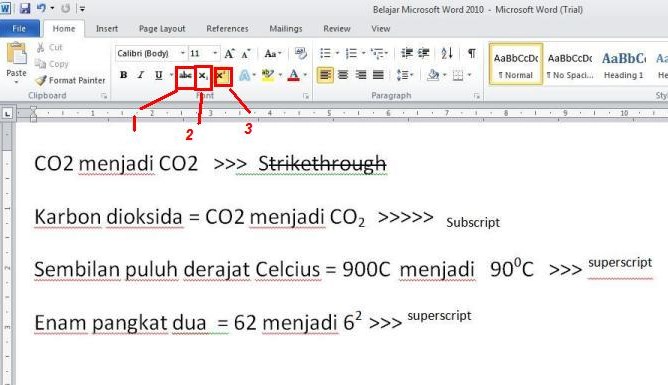Open the font size 11 dropdown
The width and height of the screenshot is (668, 385).
[x=215, y=53]
